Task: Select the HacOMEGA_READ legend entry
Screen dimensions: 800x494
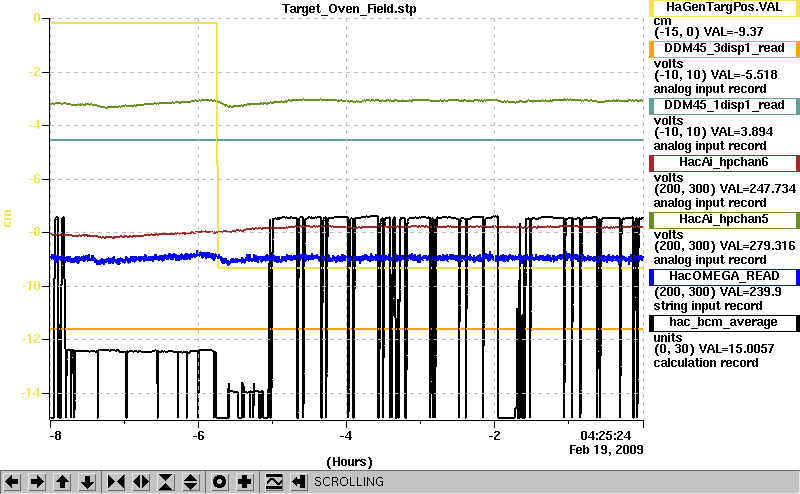Action: pyautogui.click(x=724, y=277)
